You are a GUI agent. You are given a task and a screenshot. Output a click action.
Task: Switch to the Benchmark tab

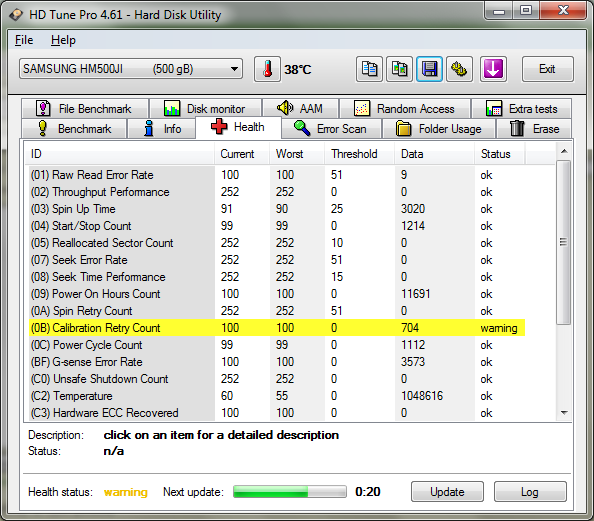click(74, 128)
